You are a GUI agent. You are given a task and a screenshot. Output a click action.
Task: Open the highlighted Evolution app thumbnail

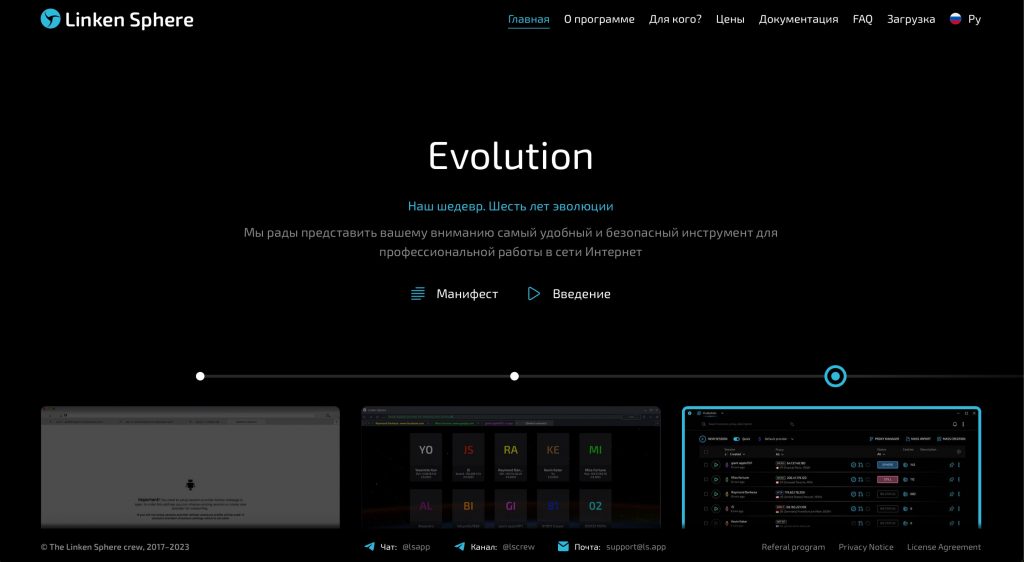[x=831, y=467]
